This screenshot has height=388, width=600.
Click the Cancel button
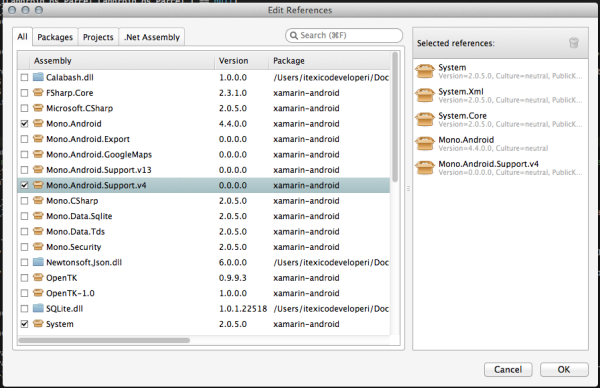point(508,370)
